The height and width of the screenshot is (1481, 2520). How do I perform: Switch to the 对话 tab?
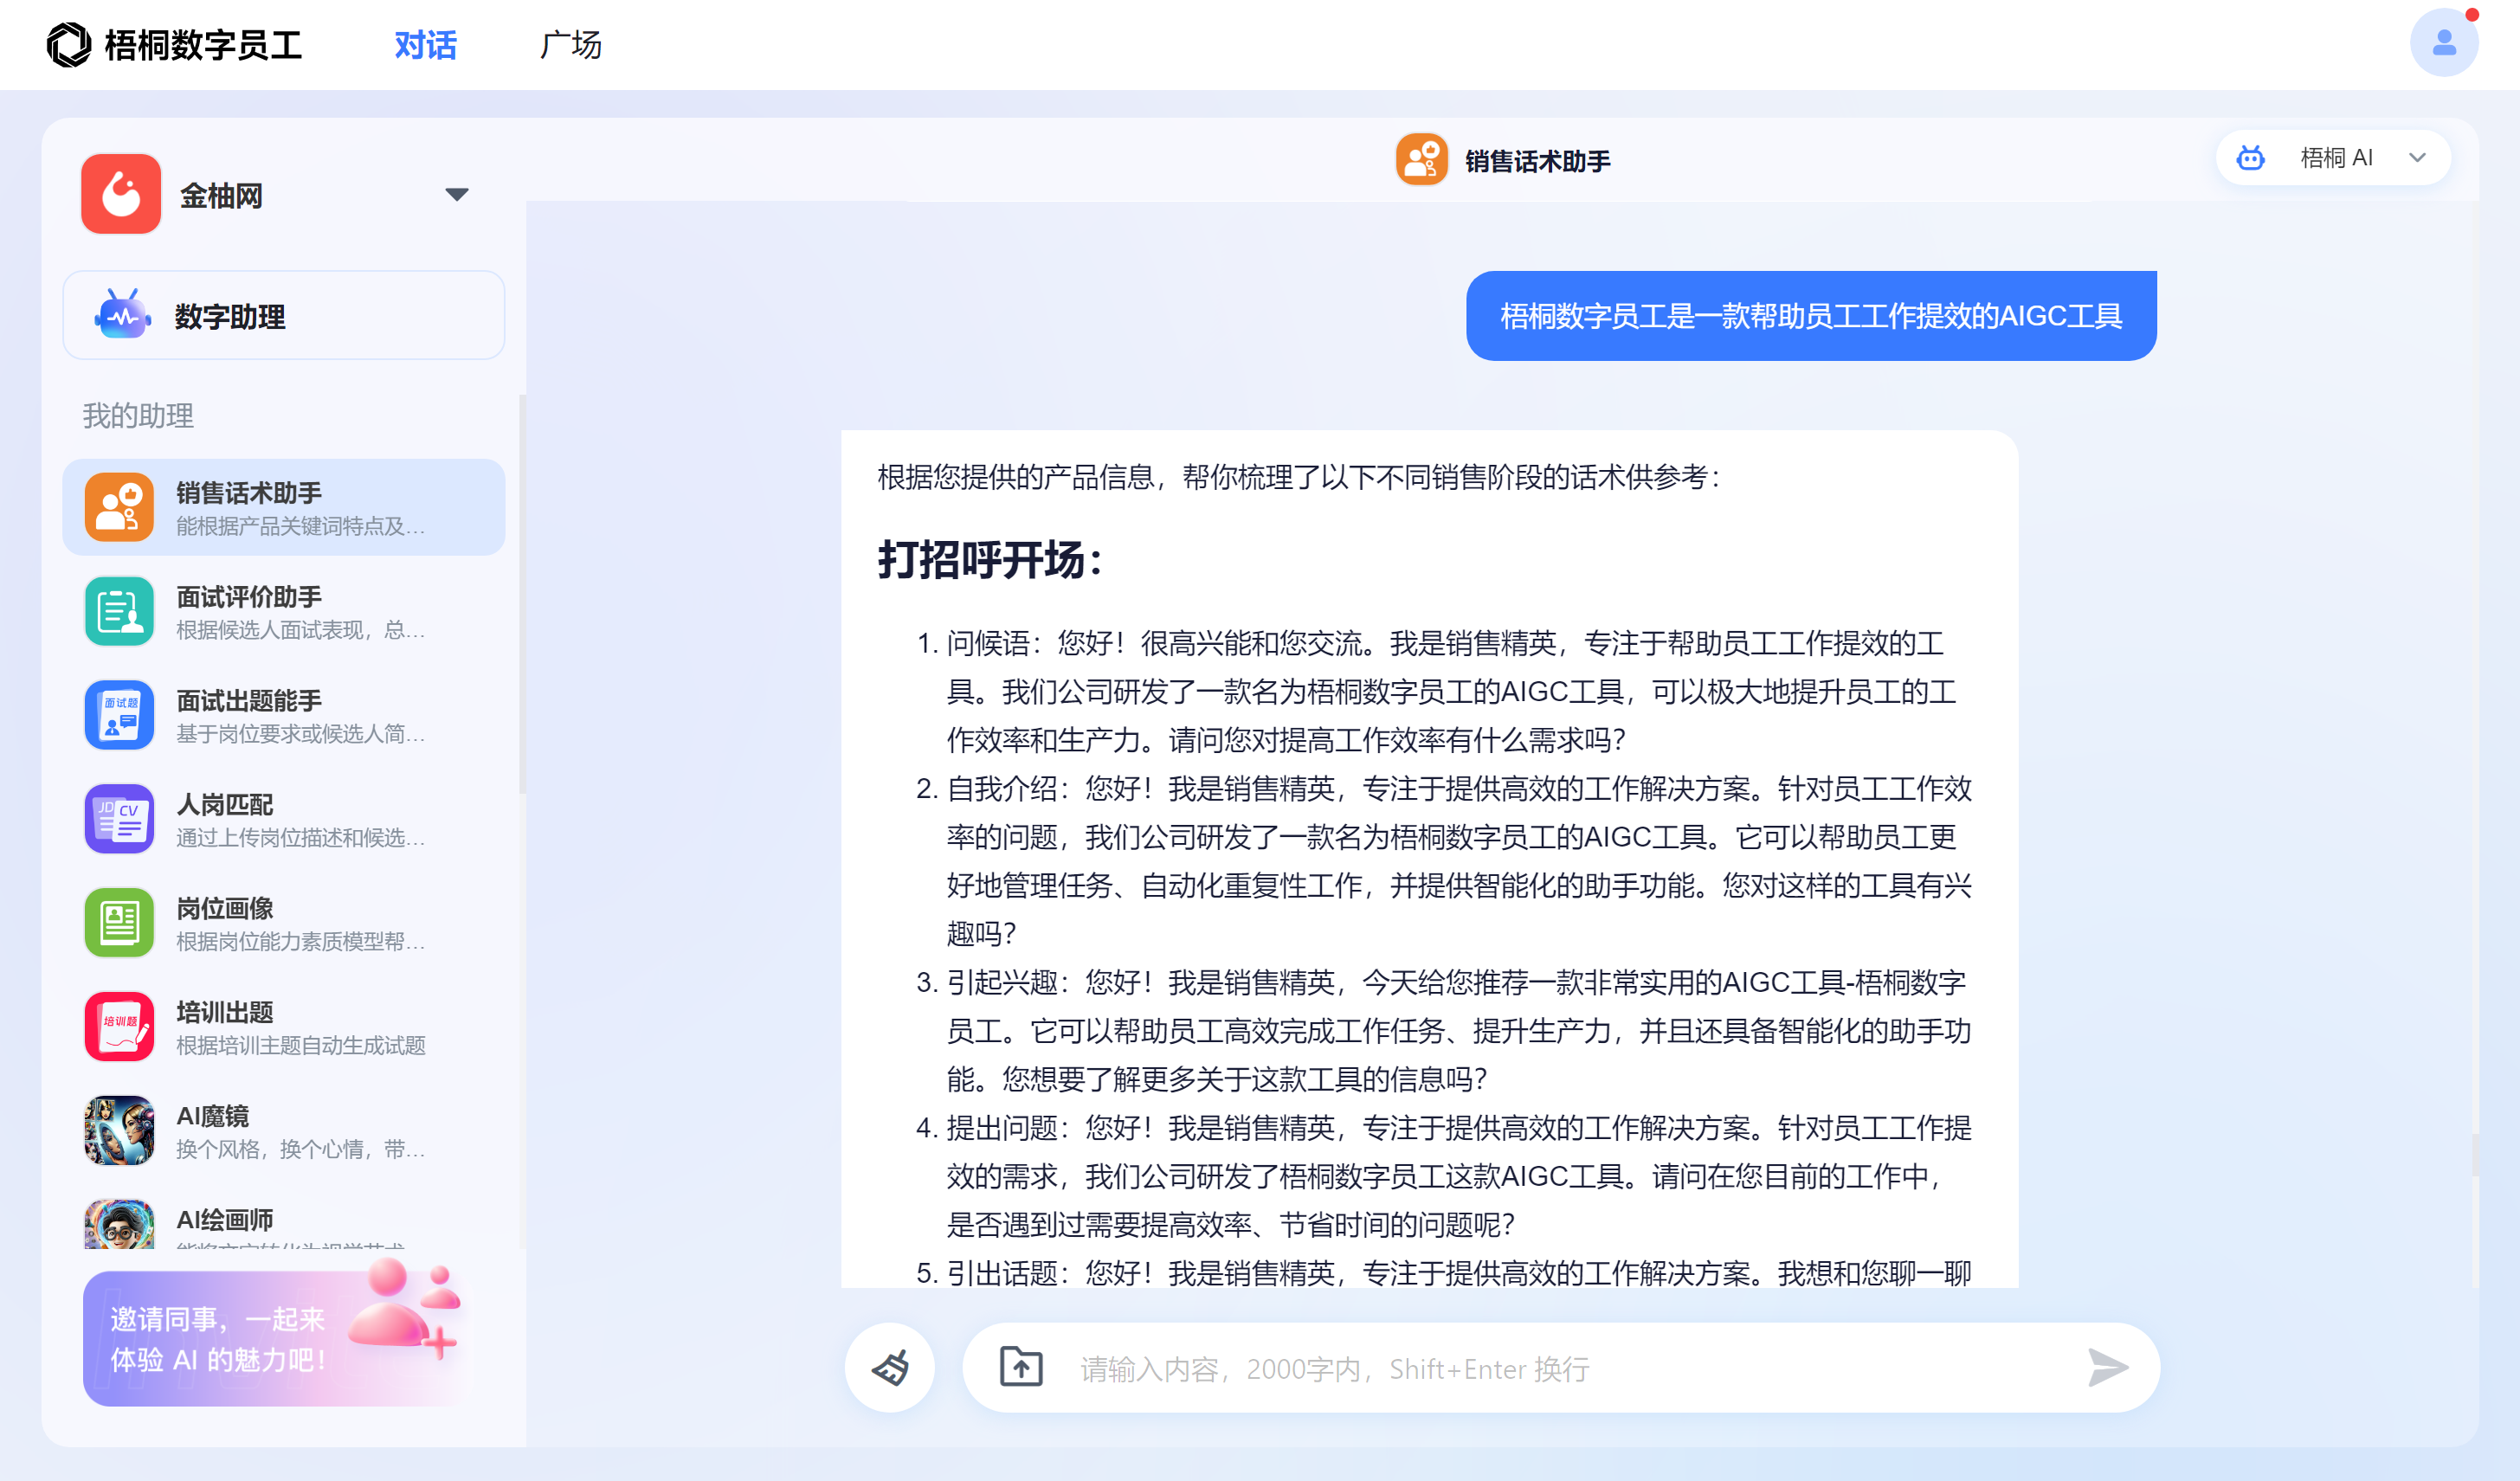click(425, 45)
